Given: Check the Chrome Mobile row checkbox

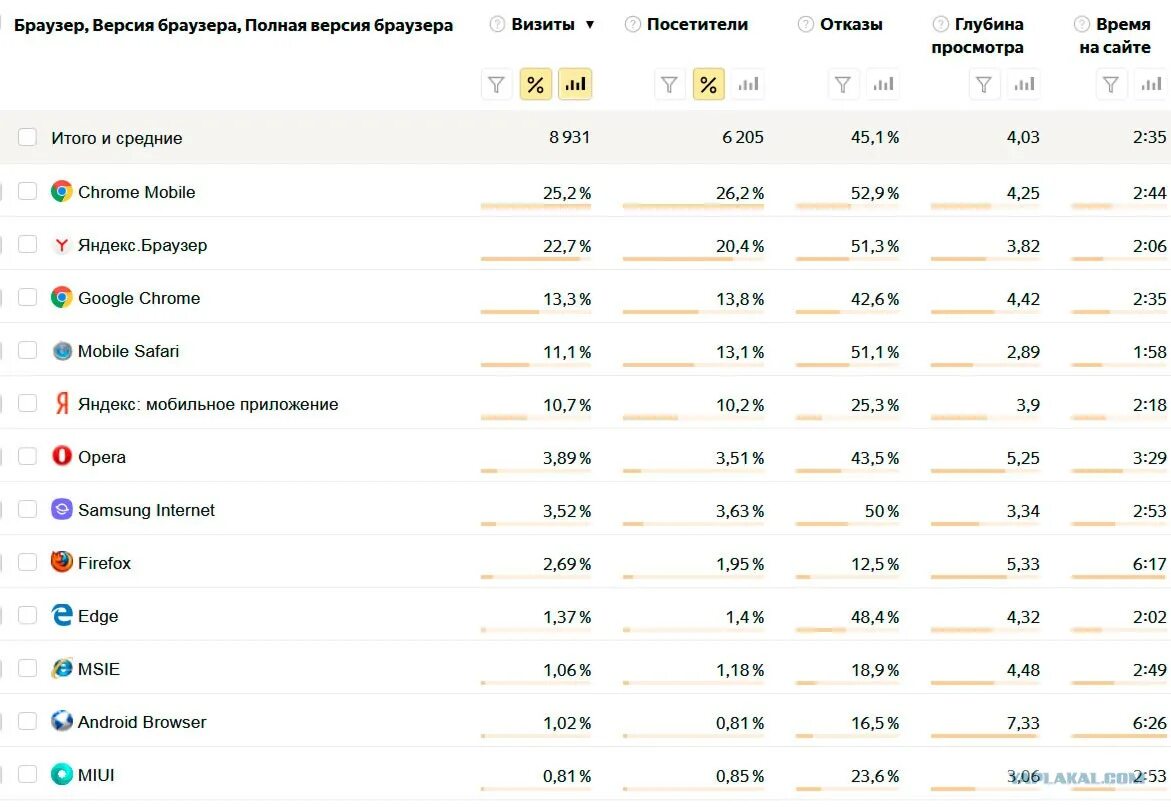Looking at the screenshot, I should 27,191.
